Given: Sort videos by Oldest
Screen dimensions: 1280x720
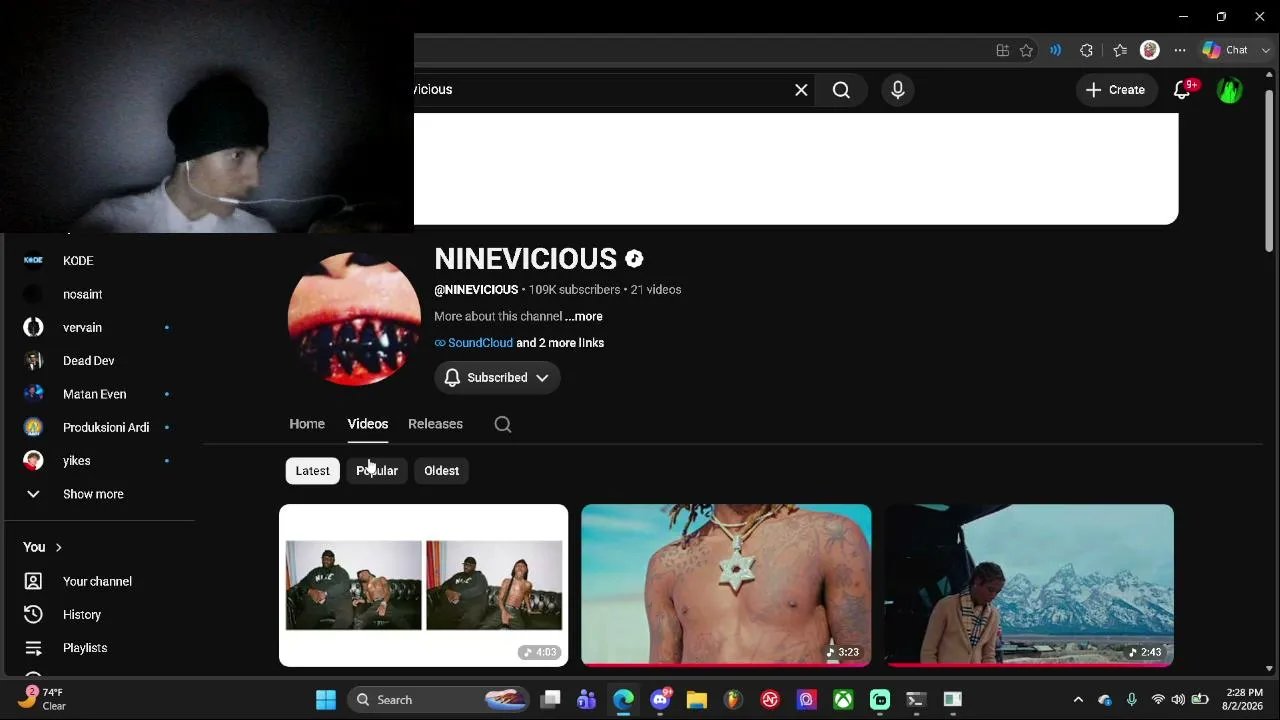Looking at the screenshot, I should tap(441, 471).
